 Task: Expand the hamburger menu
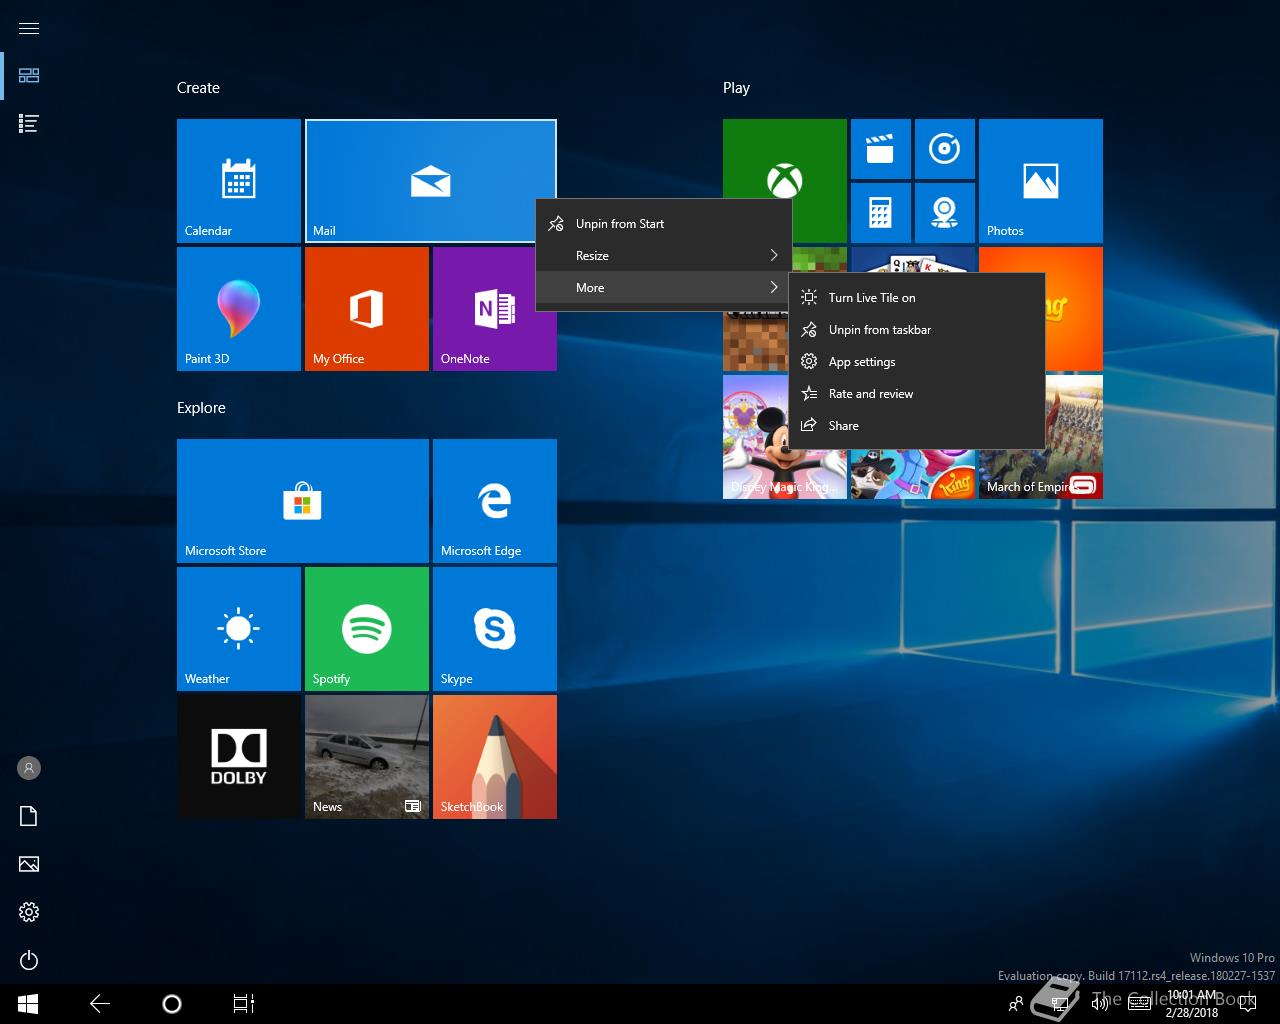coord(29,28)
